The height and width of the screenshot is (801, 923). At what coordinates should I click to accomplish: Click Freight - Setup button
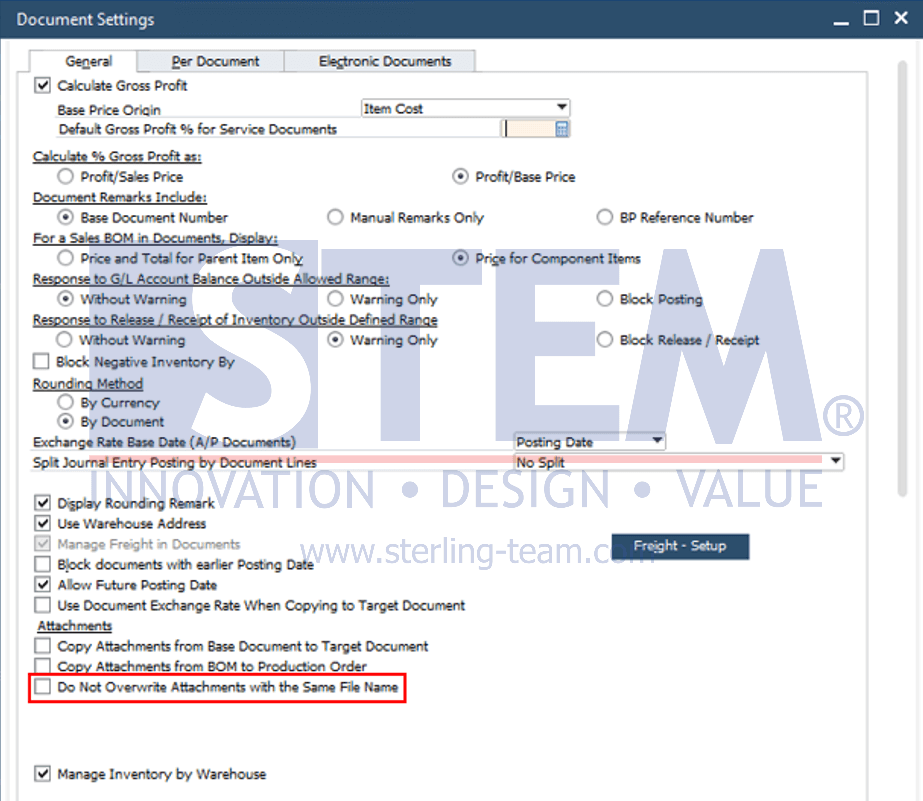pos(680,546)
